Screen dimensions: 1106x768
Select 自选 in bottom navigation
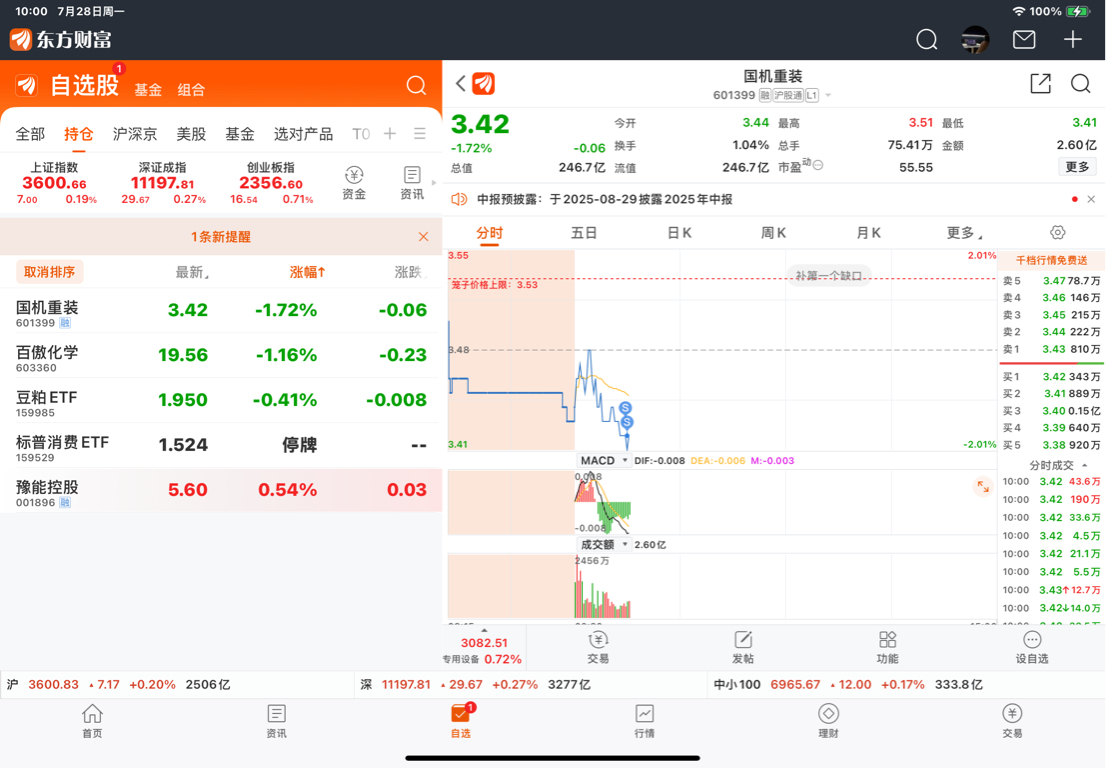[x=461, y=721]
